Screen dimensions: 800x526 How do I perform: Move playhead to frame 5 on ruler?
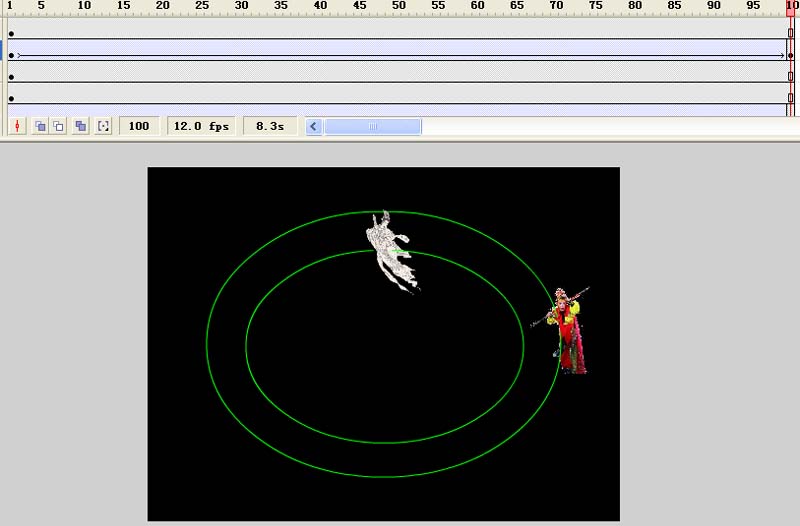coord(41,6)
